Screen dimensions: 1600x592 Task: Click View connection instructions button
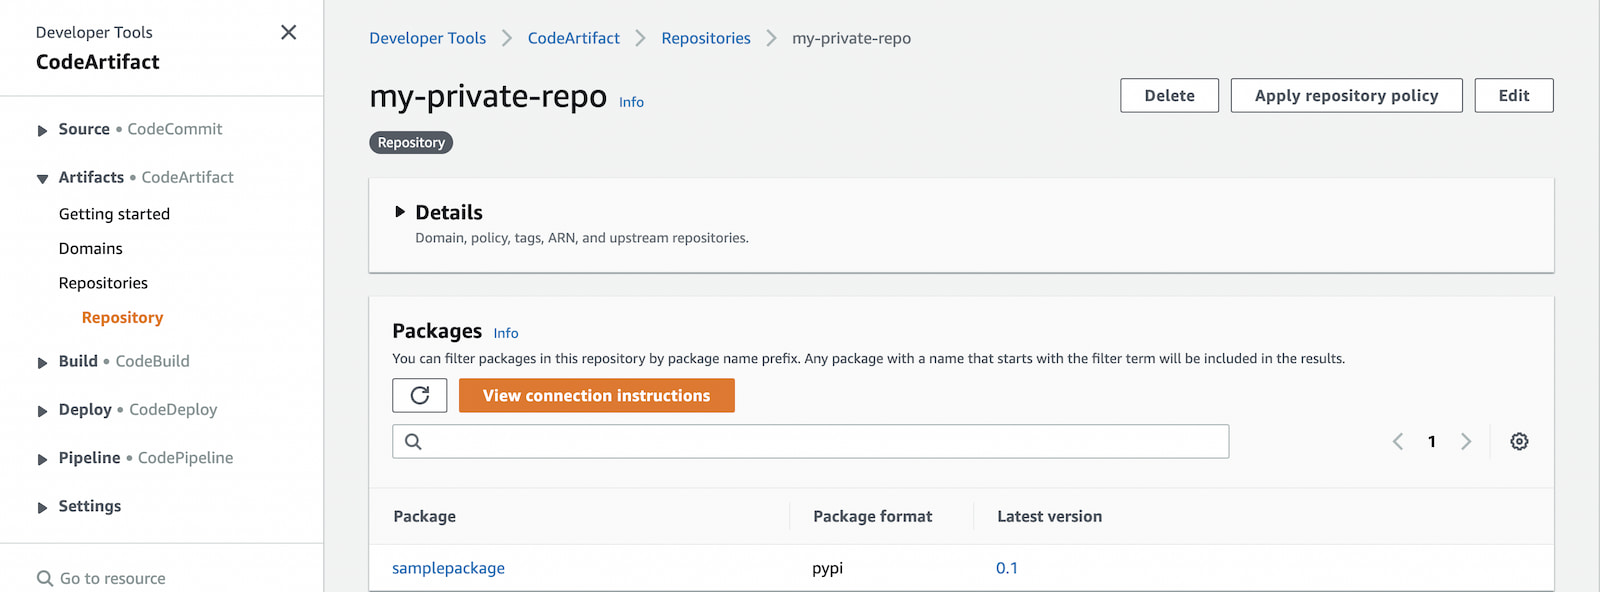point(596,395)
